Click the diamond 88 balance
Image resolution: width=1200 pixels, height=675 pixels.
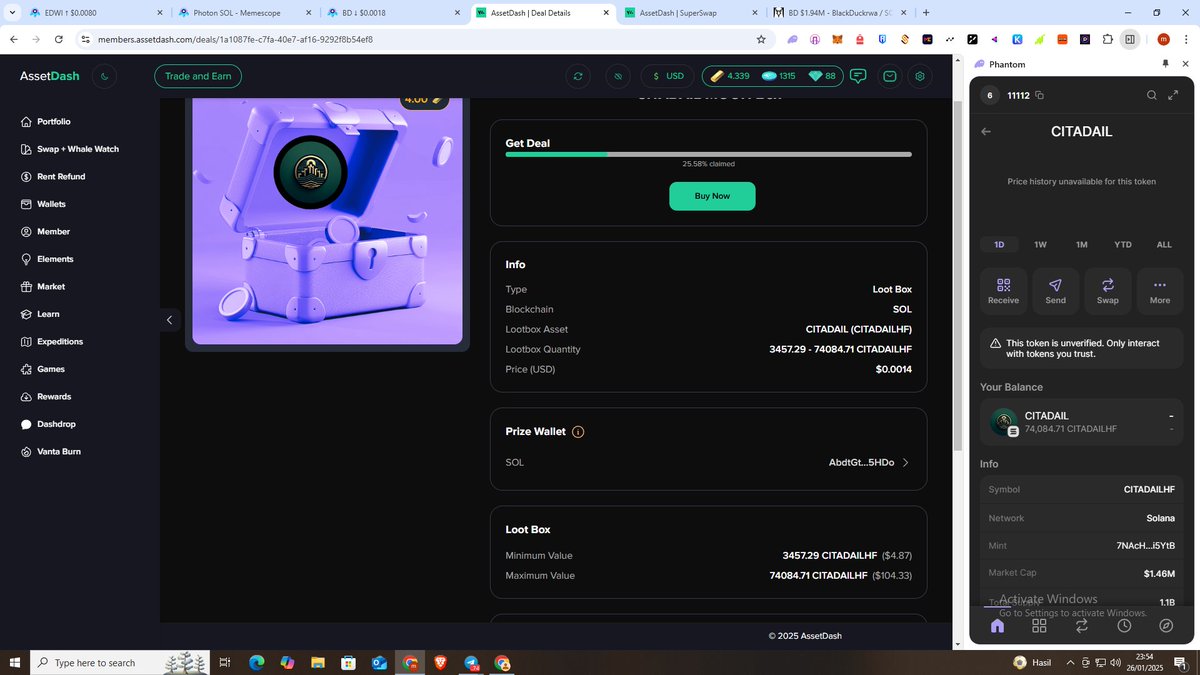coord(822,76)
